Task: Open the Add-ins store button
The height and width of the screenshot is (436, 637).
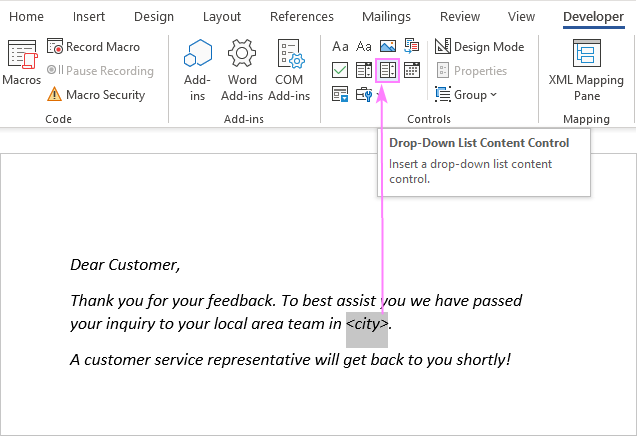Action: (x=197, y=70)
